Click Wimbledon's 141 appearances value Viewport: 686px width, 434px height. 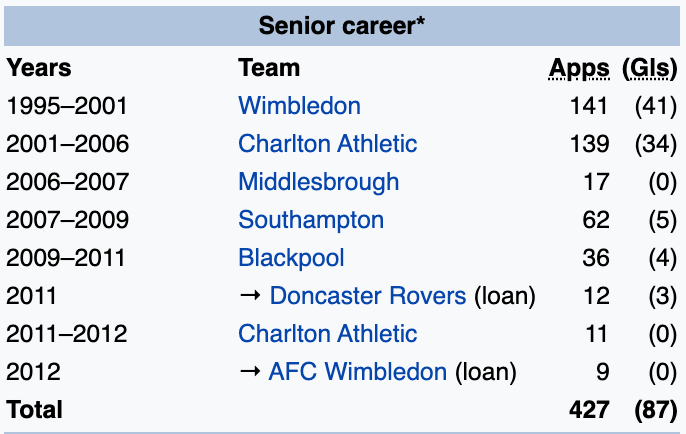click(590, 105)
